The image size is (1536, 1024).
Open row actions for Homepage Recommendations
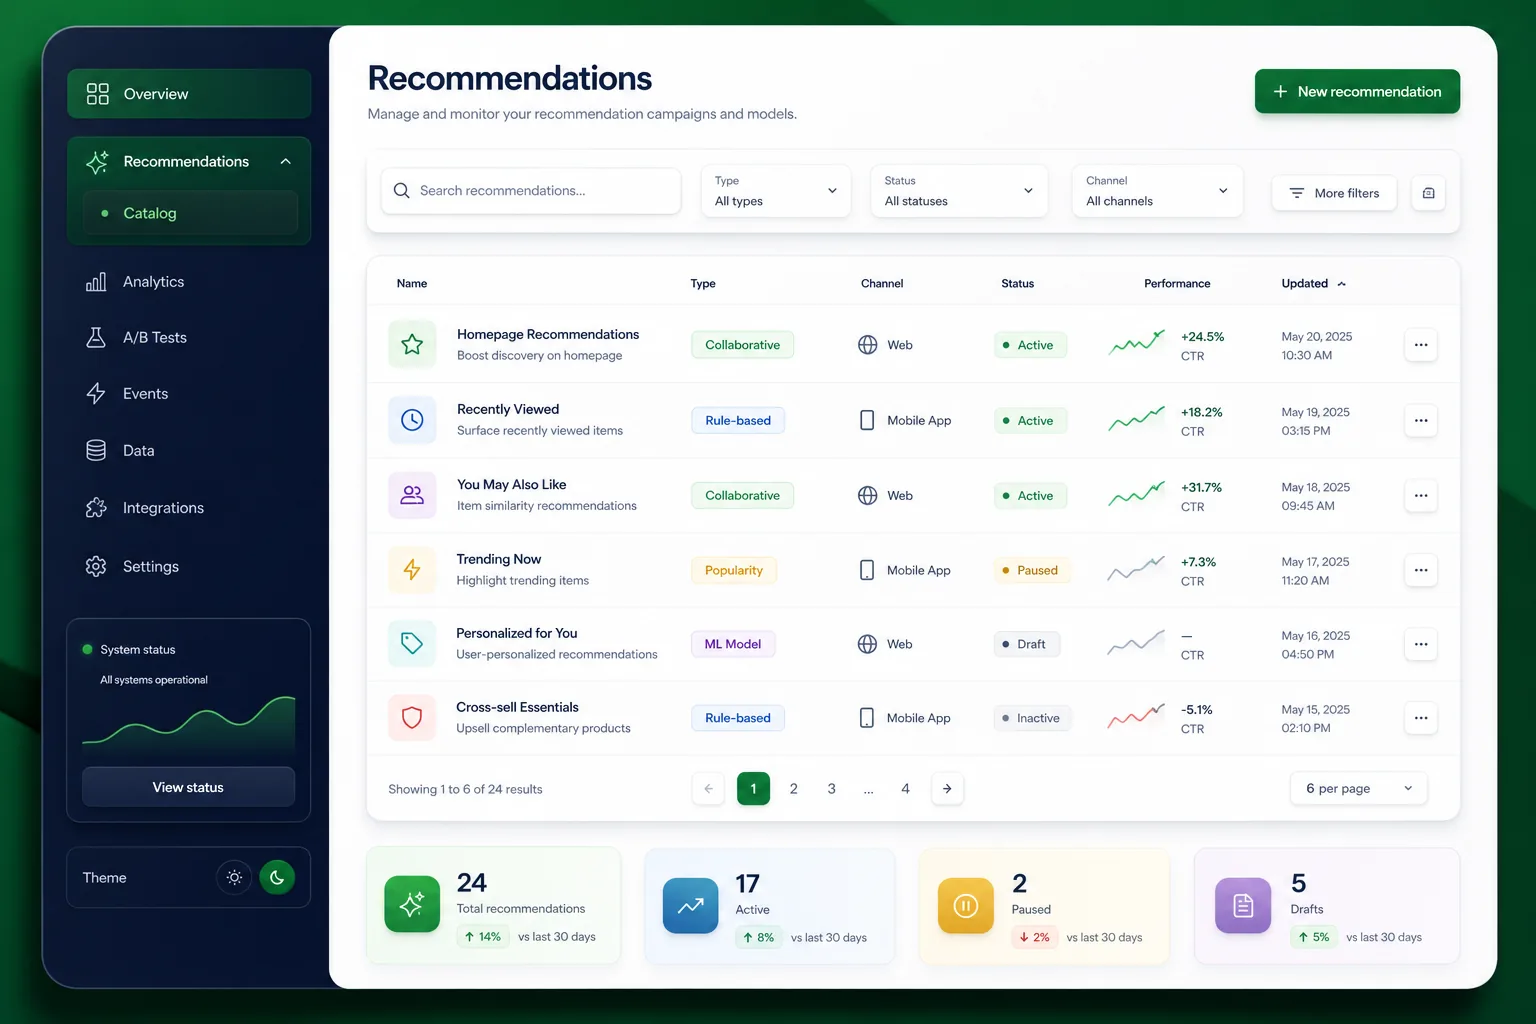click(1421, 345)
